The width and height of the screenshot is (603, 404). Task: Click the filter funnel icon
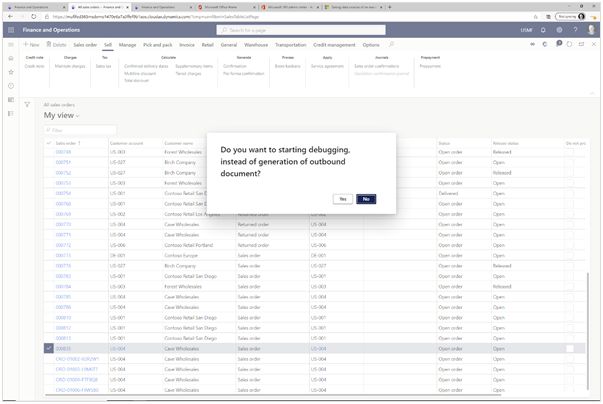pyautogui.click(x=27, y=104)
